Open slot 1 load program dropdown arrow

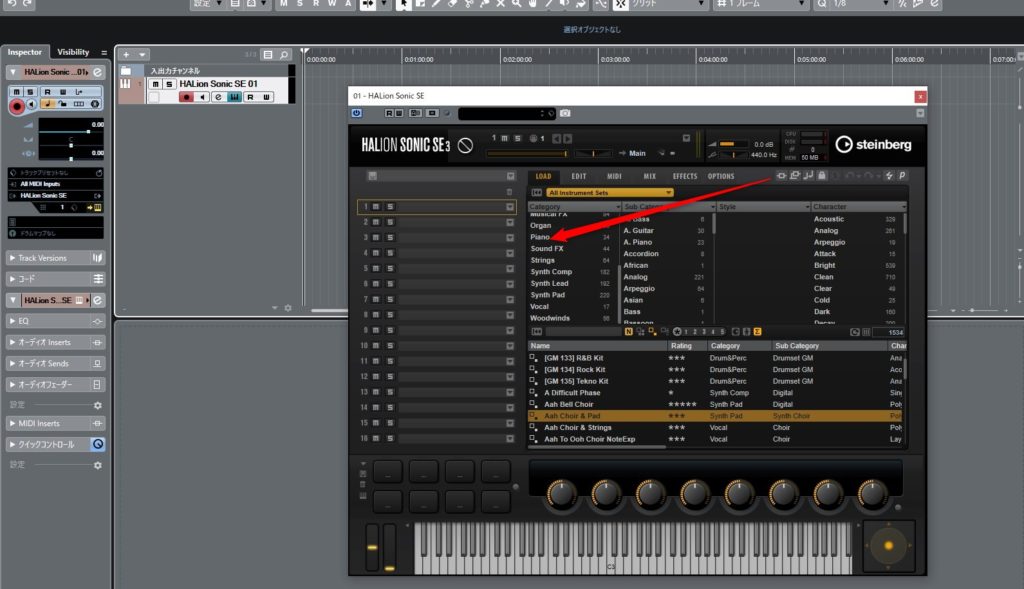[x=509, y=207]
